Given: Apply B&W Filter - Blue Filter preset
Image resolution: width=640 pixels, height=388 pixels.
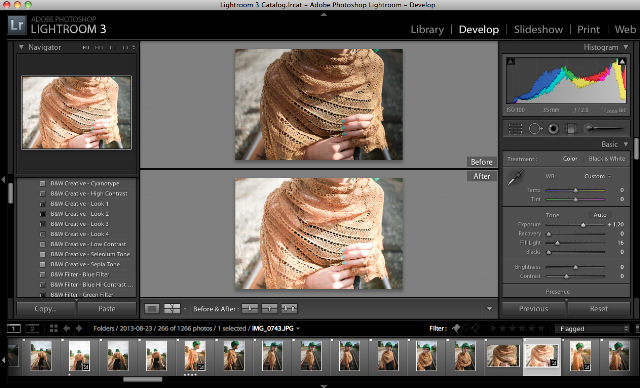Looking at the screenshot, I should click(80, 275).
